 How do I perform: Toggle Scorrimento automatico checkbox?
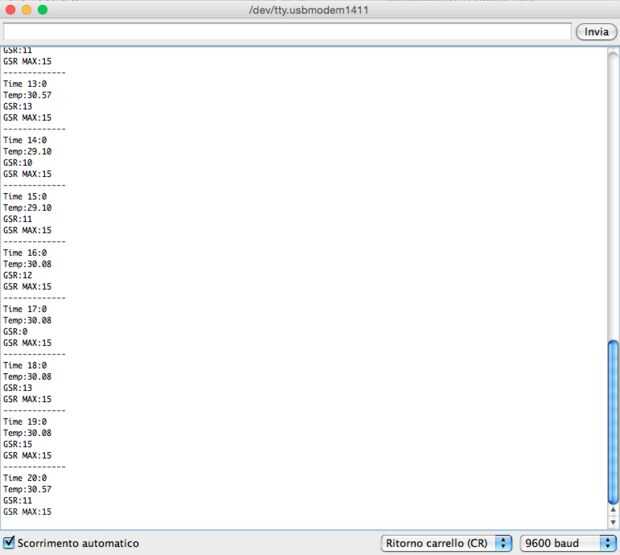pyautogui.click(x=8, y=542)
